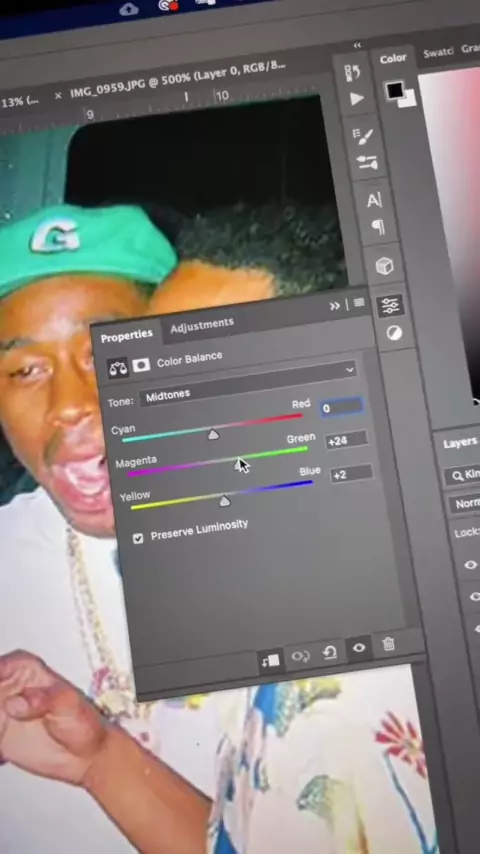Delete the adjustment layer with the trash icon
This screenshot has height=854, width=480.
(388, 644)
